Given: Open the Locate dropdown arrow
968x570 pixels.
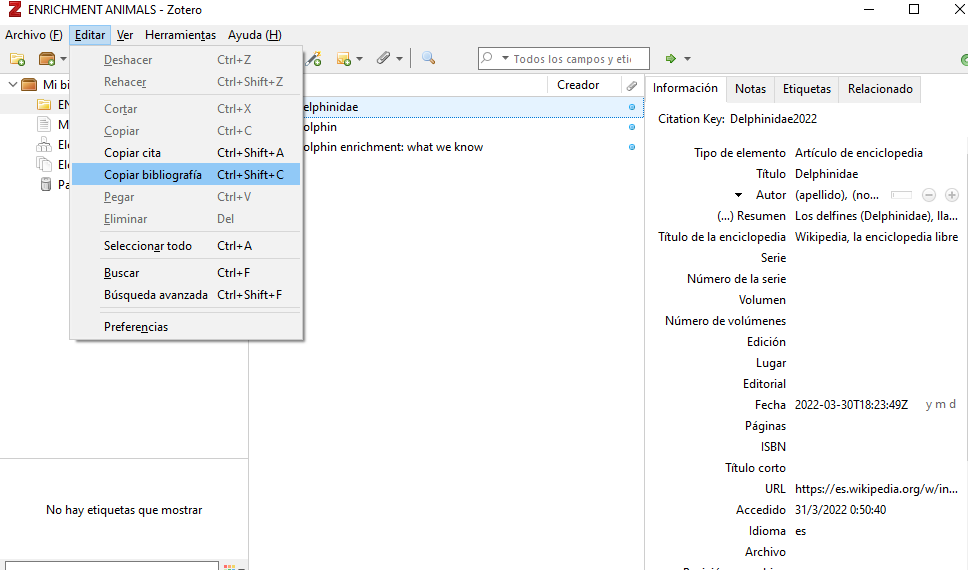Looking at the screenshot, I should pos(687,59).
